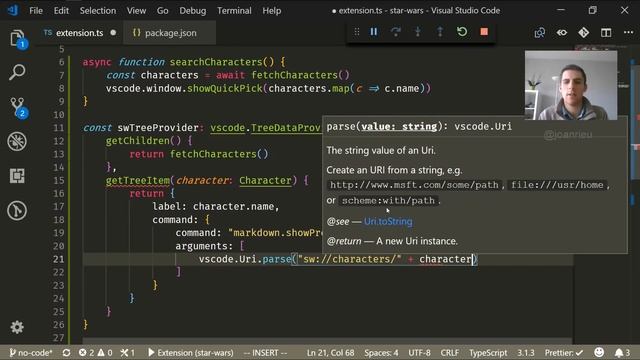Click the Character type annotation
The image size is (640, 360).
[265, 180]
